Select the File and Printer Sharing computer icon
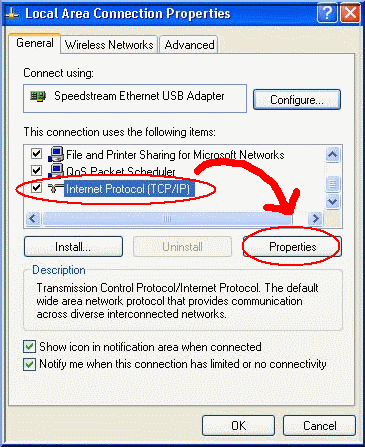 [56, 154]
